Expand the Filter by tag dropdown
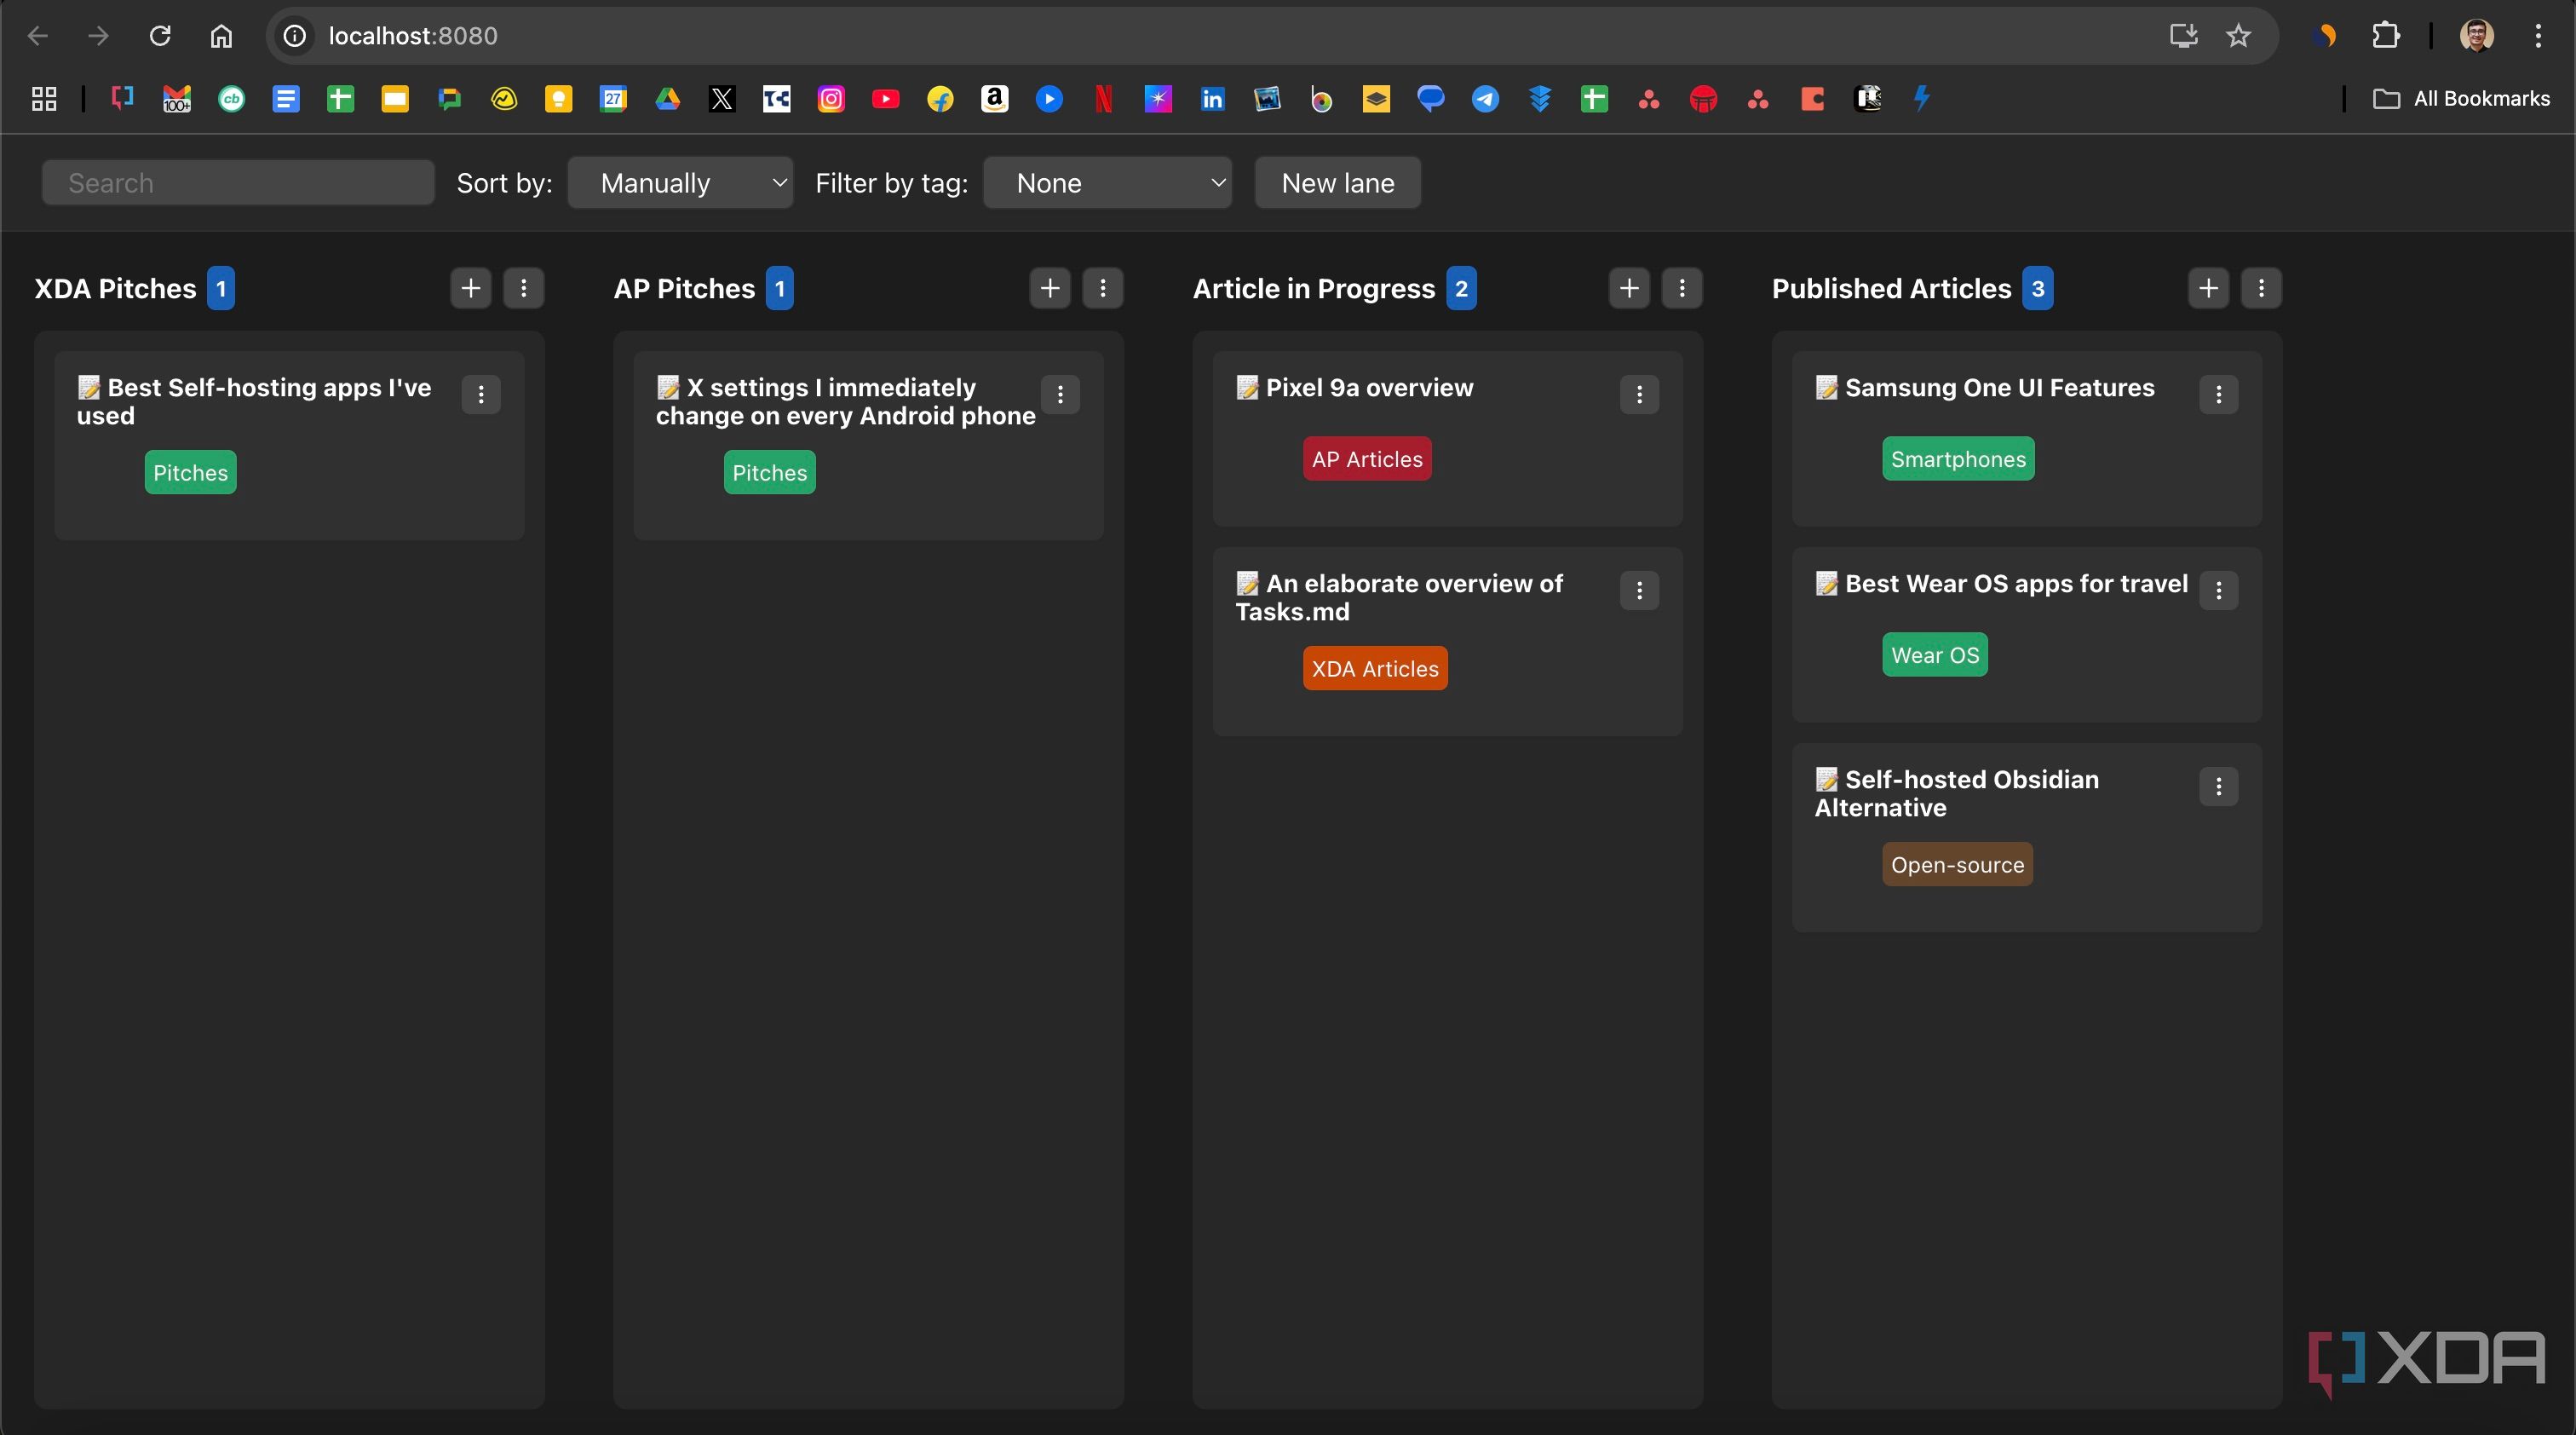 tap(1107, 182)
